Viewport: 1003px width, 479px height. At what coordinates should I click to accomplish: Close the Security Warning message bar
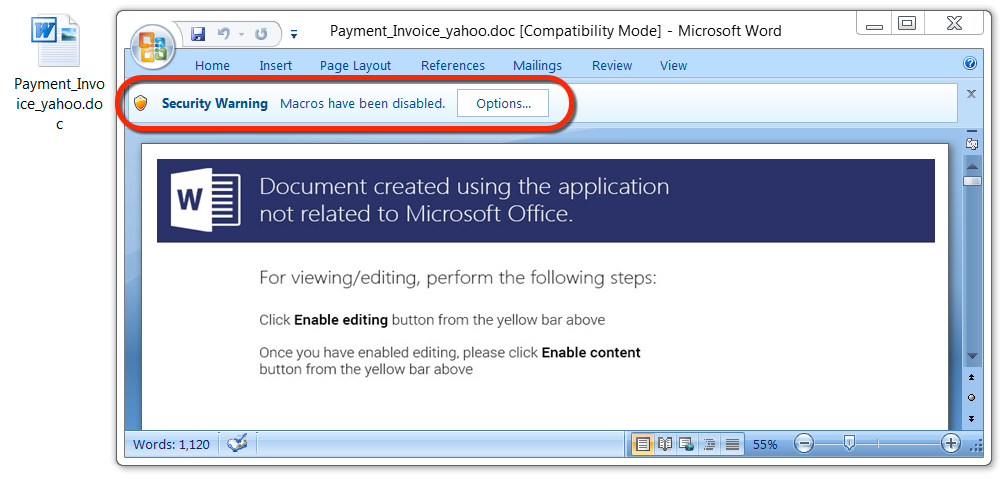(971, 94)
